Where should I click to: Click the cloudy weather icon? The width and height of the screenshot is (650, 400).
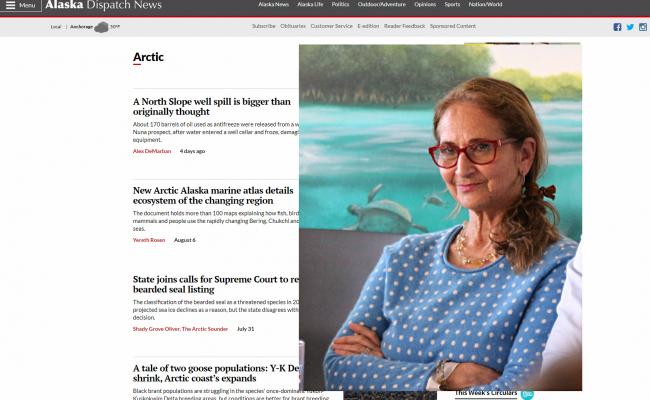(x=101, y=27)
